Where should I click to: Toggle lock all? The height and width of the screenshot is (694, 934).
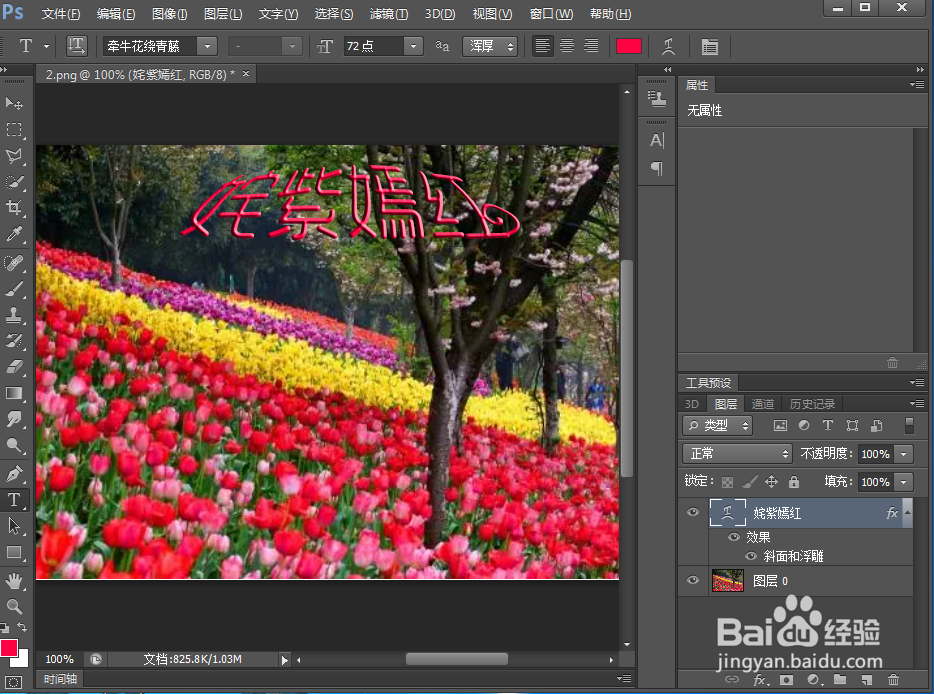point(794,481)
